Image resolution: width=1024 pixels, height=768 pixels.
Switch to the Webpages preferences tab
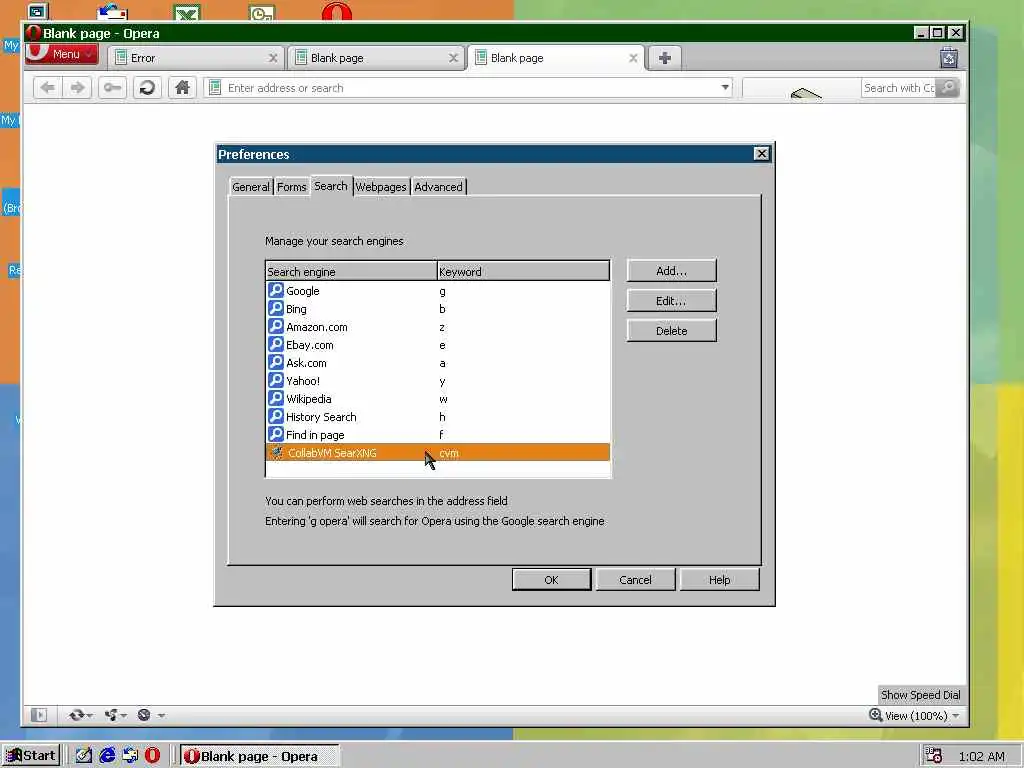(381, 187)
